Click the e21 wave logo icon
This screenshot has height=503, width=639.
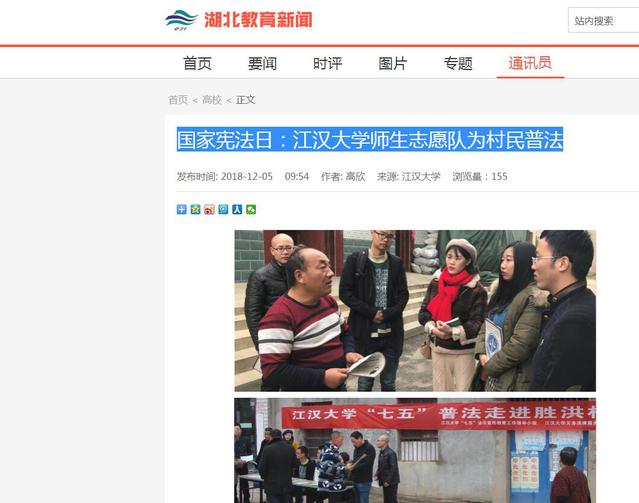[181, 20]
